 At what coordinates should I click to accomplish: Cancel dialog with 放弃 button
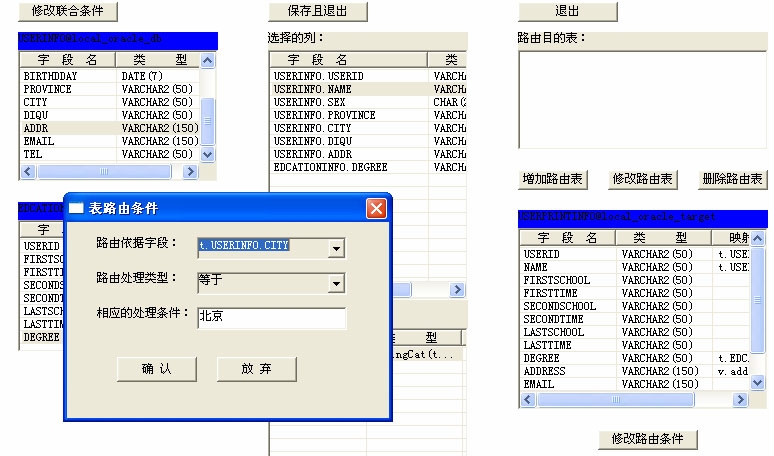256,369
